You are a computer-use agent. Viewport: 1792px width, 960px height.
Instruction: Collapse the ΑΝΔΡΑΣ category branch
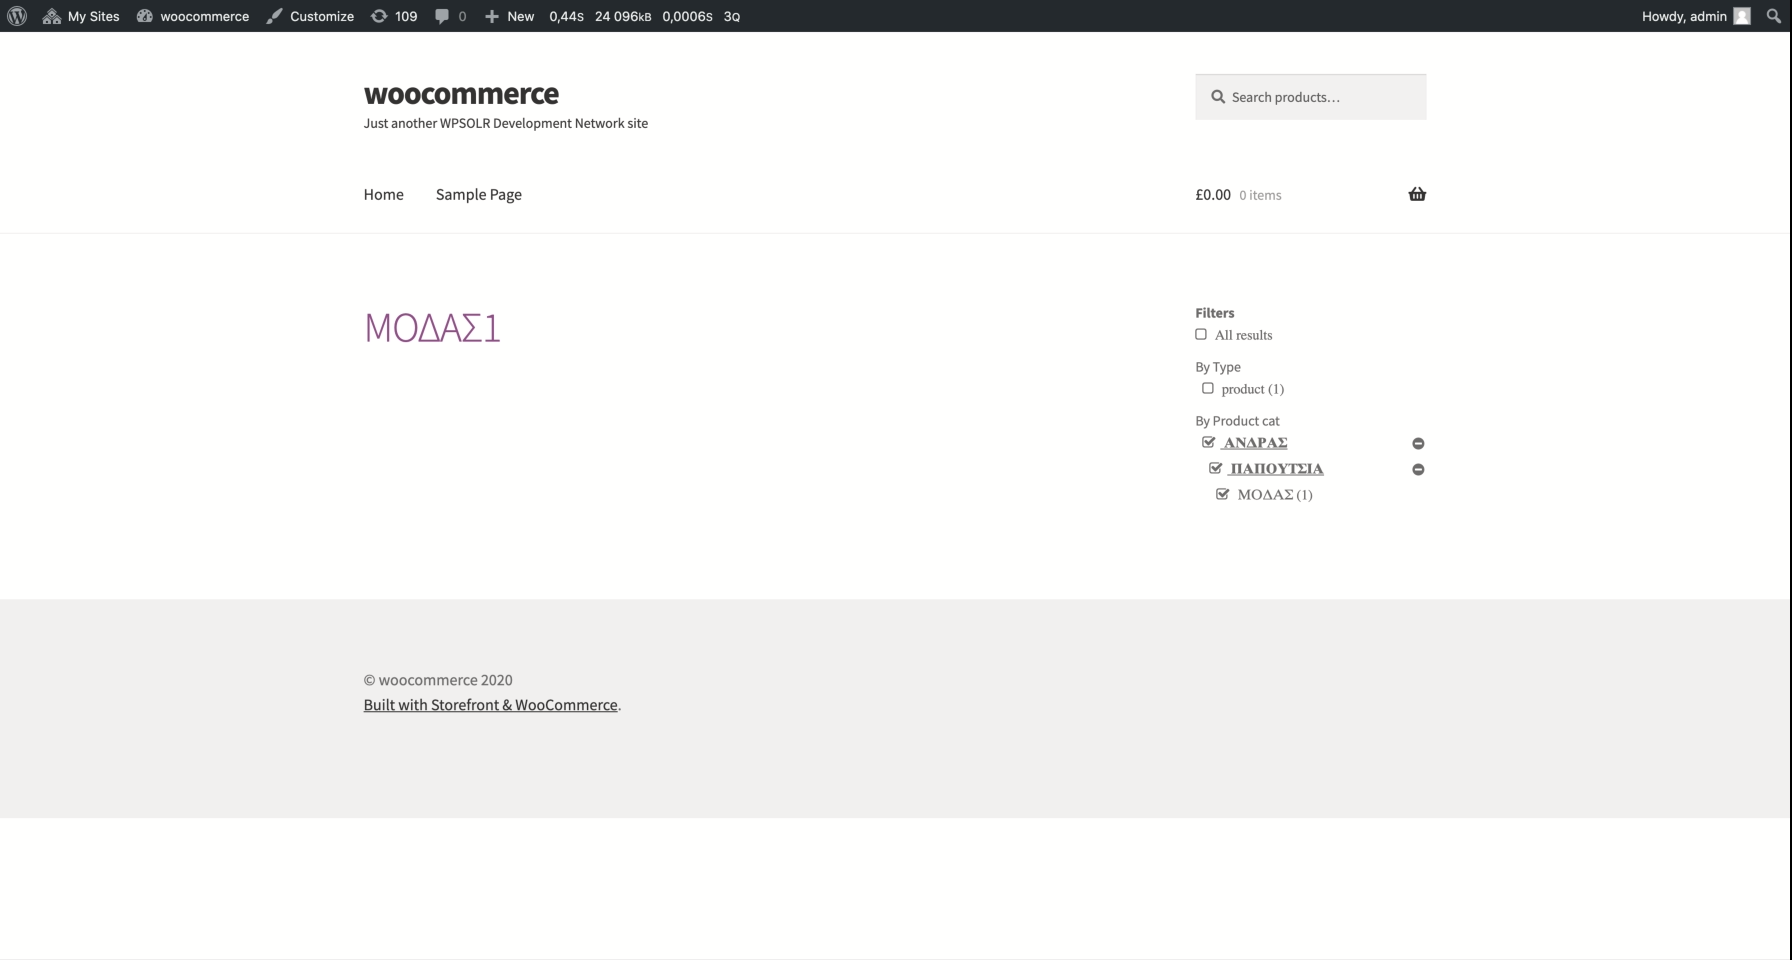click(1418, 443)
